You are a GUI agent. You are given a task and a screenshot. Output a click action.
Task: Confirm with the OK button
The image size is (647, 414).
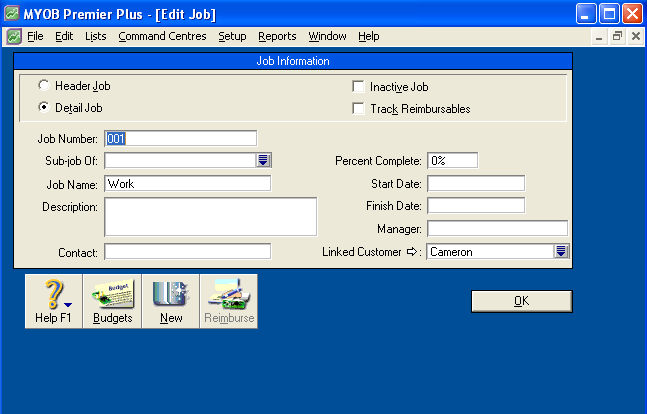(x=522, y=301)
